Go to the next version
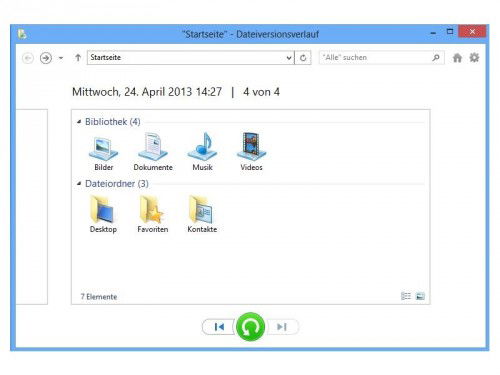 click(282, 327)
